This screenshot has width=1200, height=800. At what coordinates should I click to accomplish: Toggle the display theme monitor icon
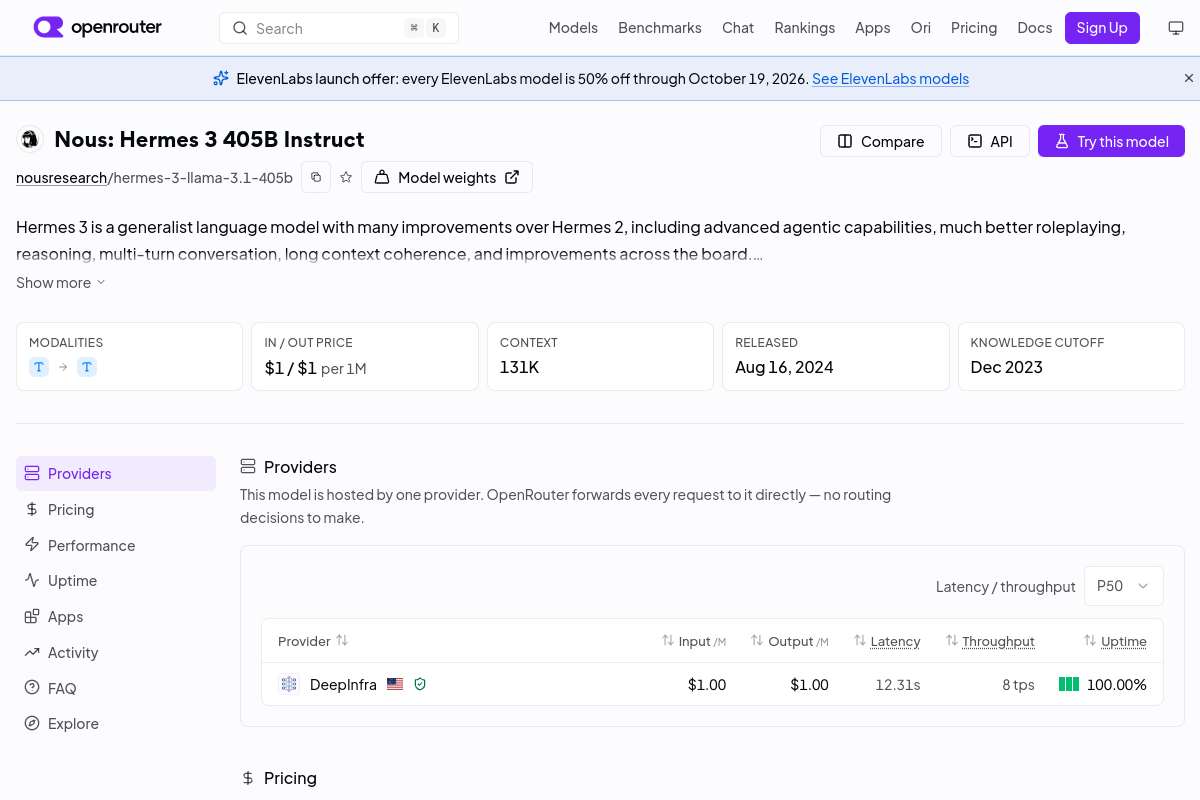click(x=1176, y=28)
